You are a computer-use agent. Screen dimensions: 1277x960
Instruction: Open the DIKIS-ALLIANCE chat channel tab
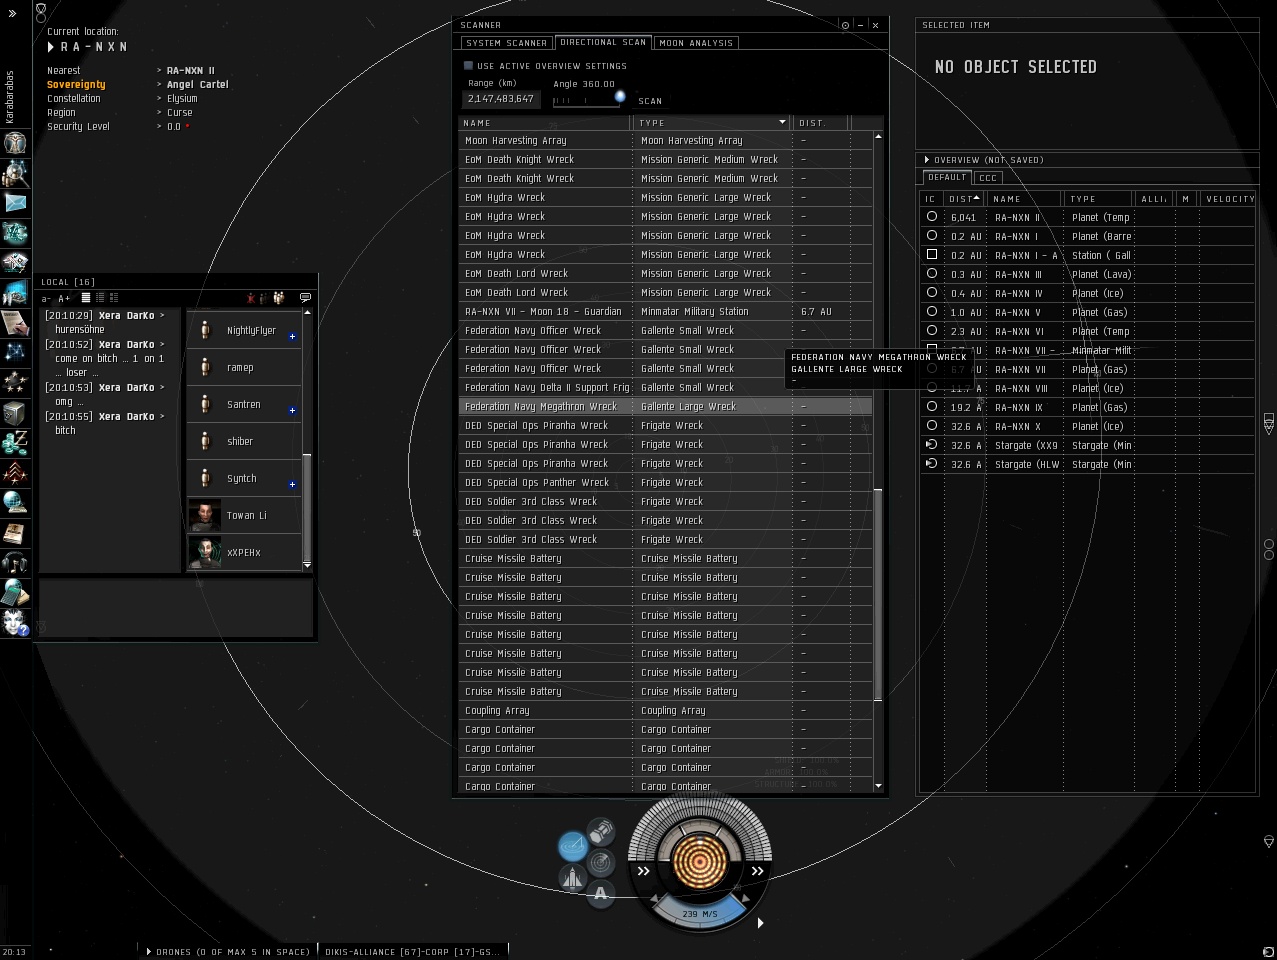[x=411, y=952]
